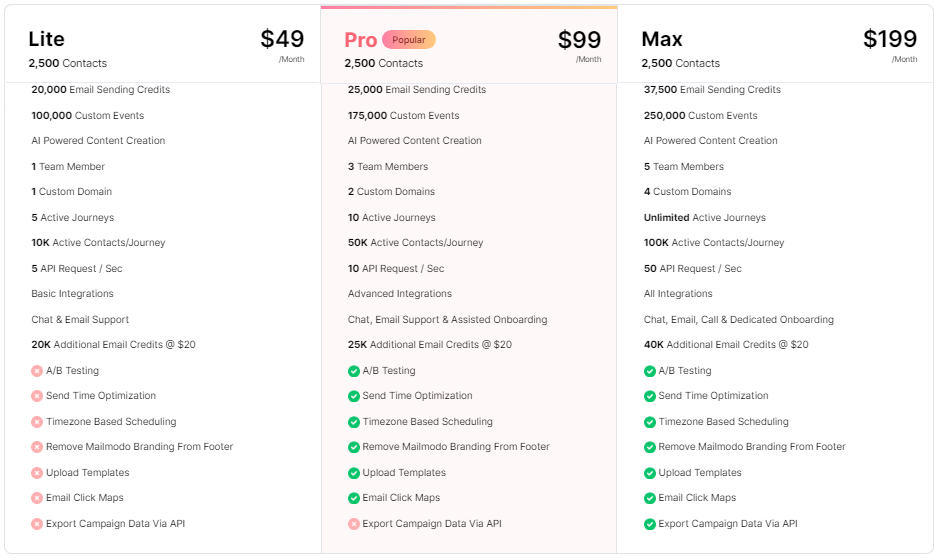The width and height of the screenshot is (935, 558).
Task: Click the red X beside Lite A/B Testing
Action: (37, 371)
